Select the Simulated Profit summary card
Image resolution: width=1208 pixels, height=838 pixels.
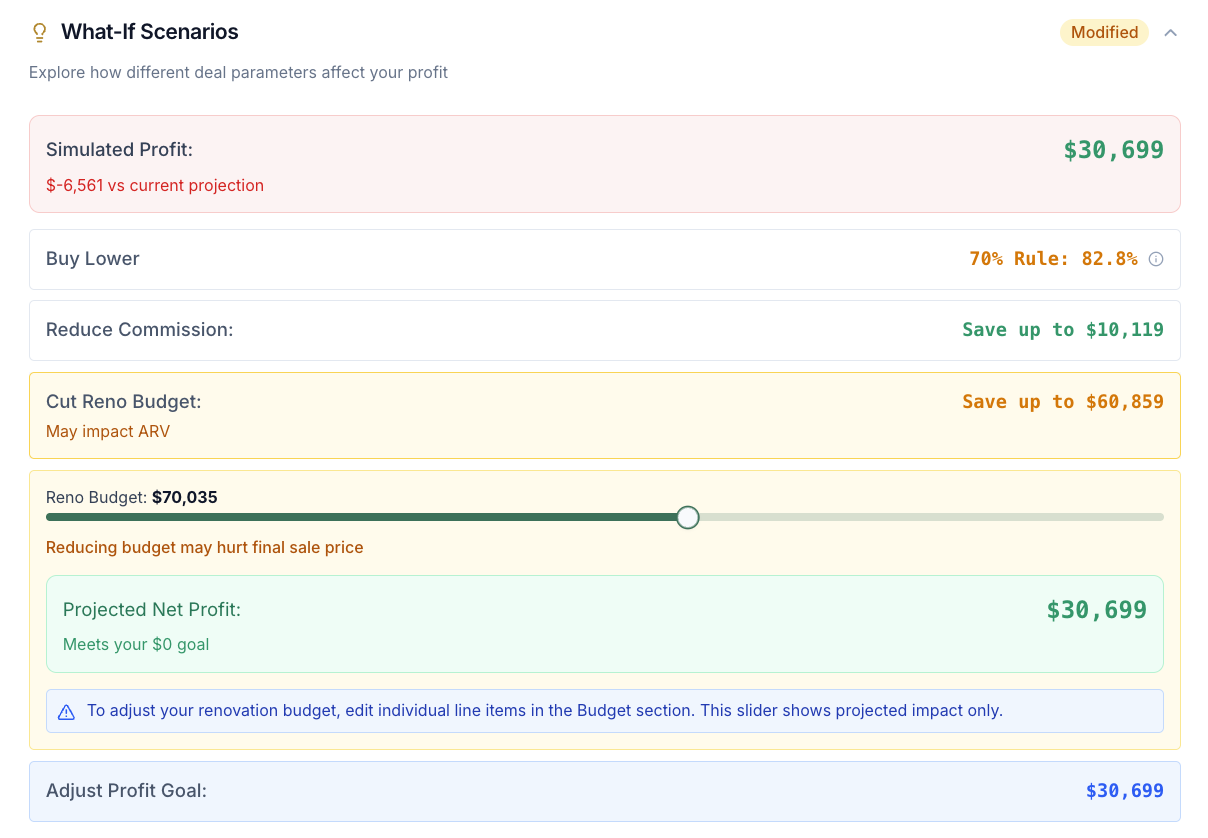click(604, 164)
